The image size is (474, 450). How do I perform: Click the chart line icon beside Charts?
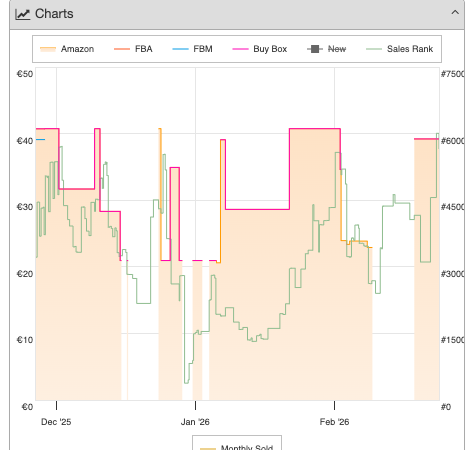23,14
